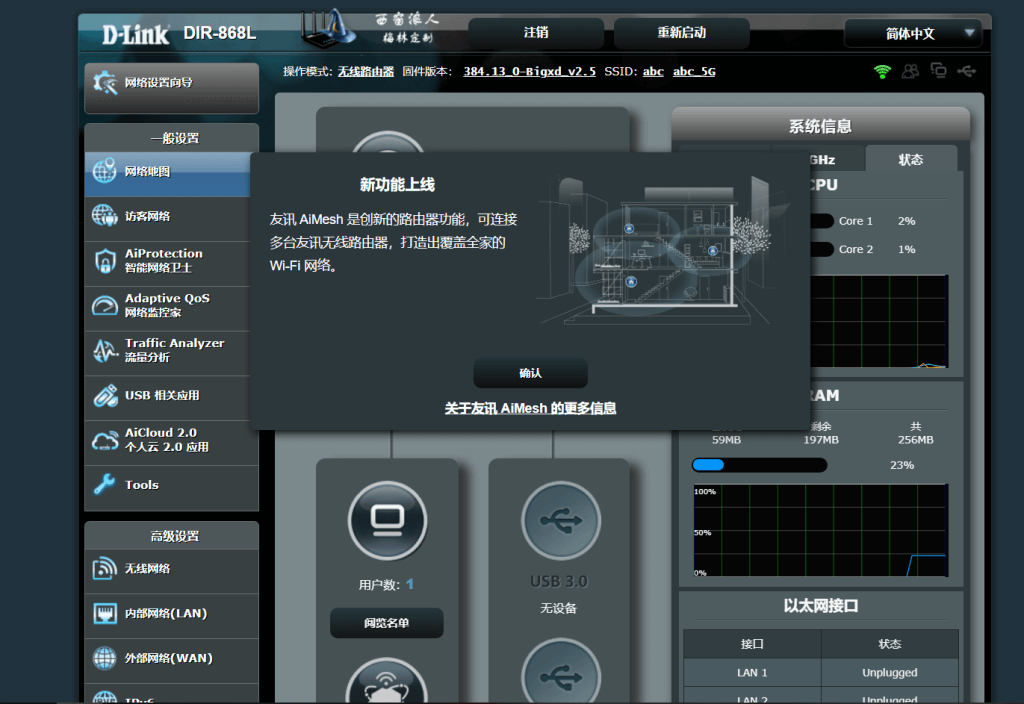Open the Wireless settings icon
The image size is (1024, 704).
pos(104,568)
